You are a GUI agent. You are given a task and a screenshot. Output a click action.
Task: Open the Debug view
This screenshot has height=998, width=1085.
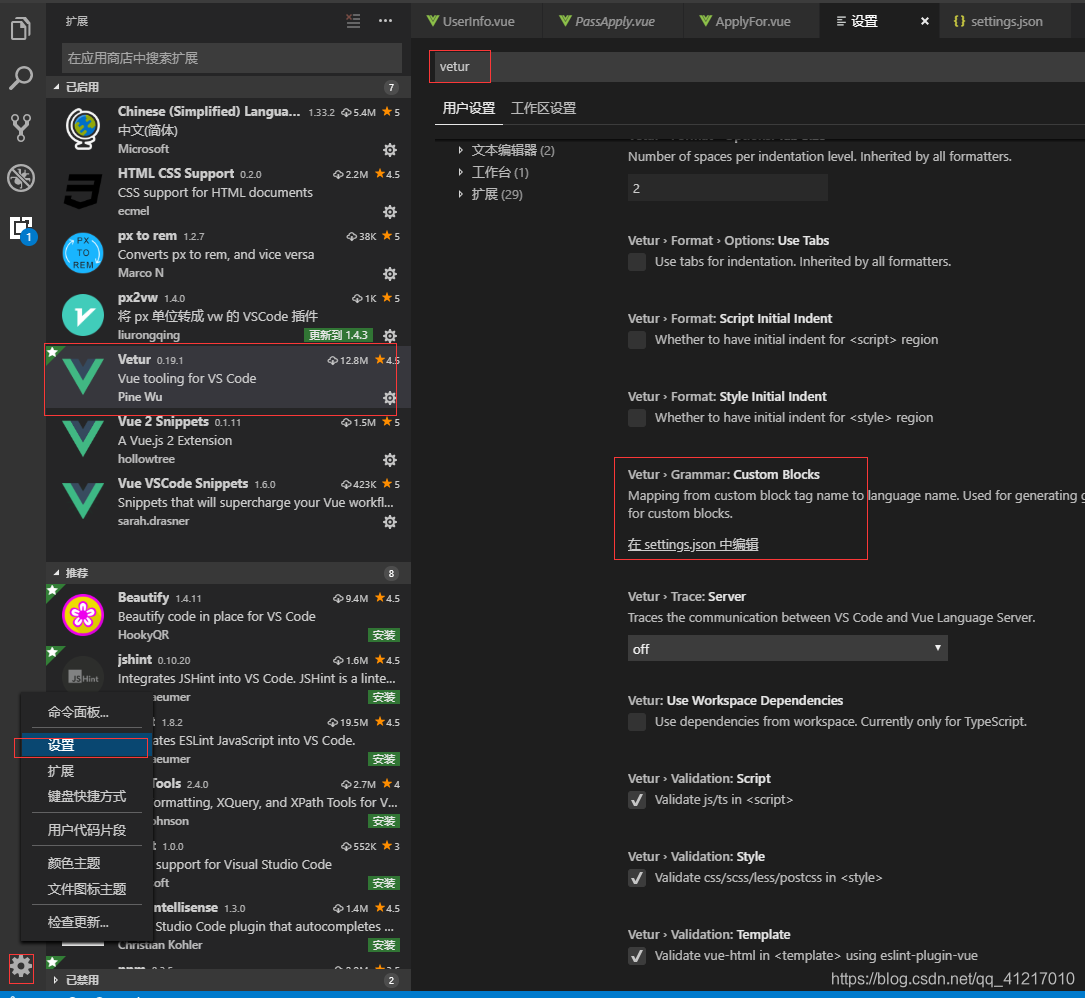pos(21,178)
